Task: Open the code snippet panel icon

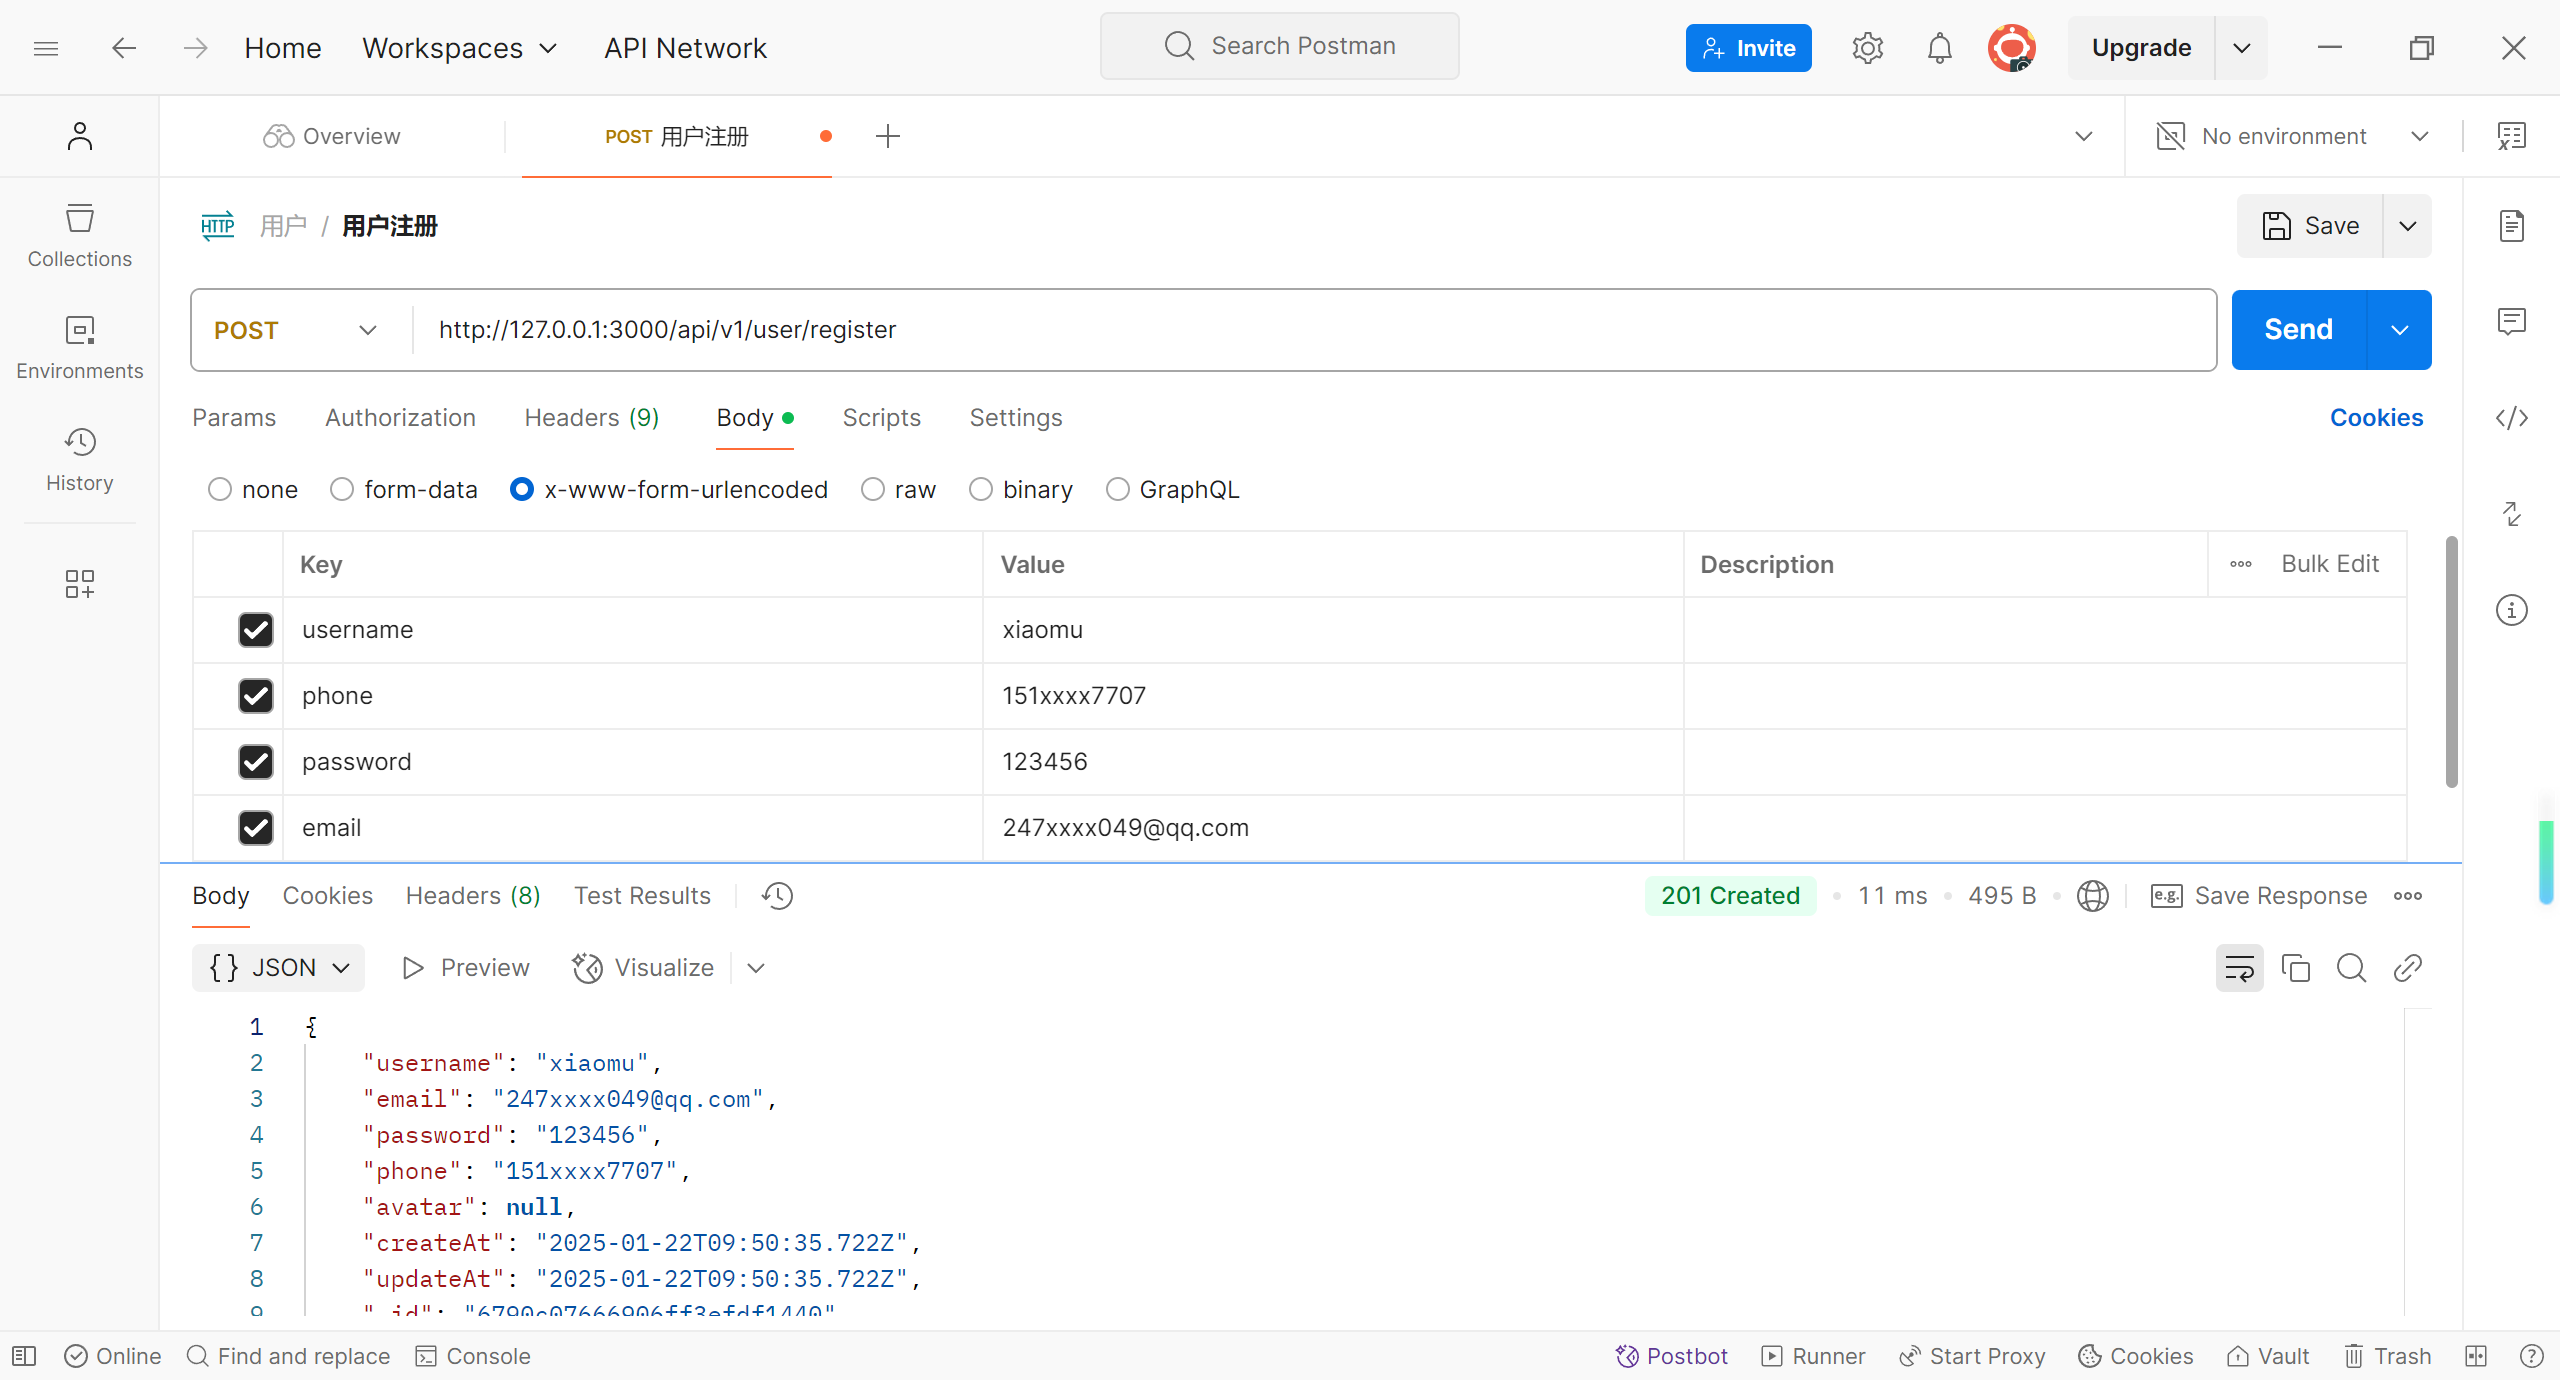Action: tap(2511, 418)
